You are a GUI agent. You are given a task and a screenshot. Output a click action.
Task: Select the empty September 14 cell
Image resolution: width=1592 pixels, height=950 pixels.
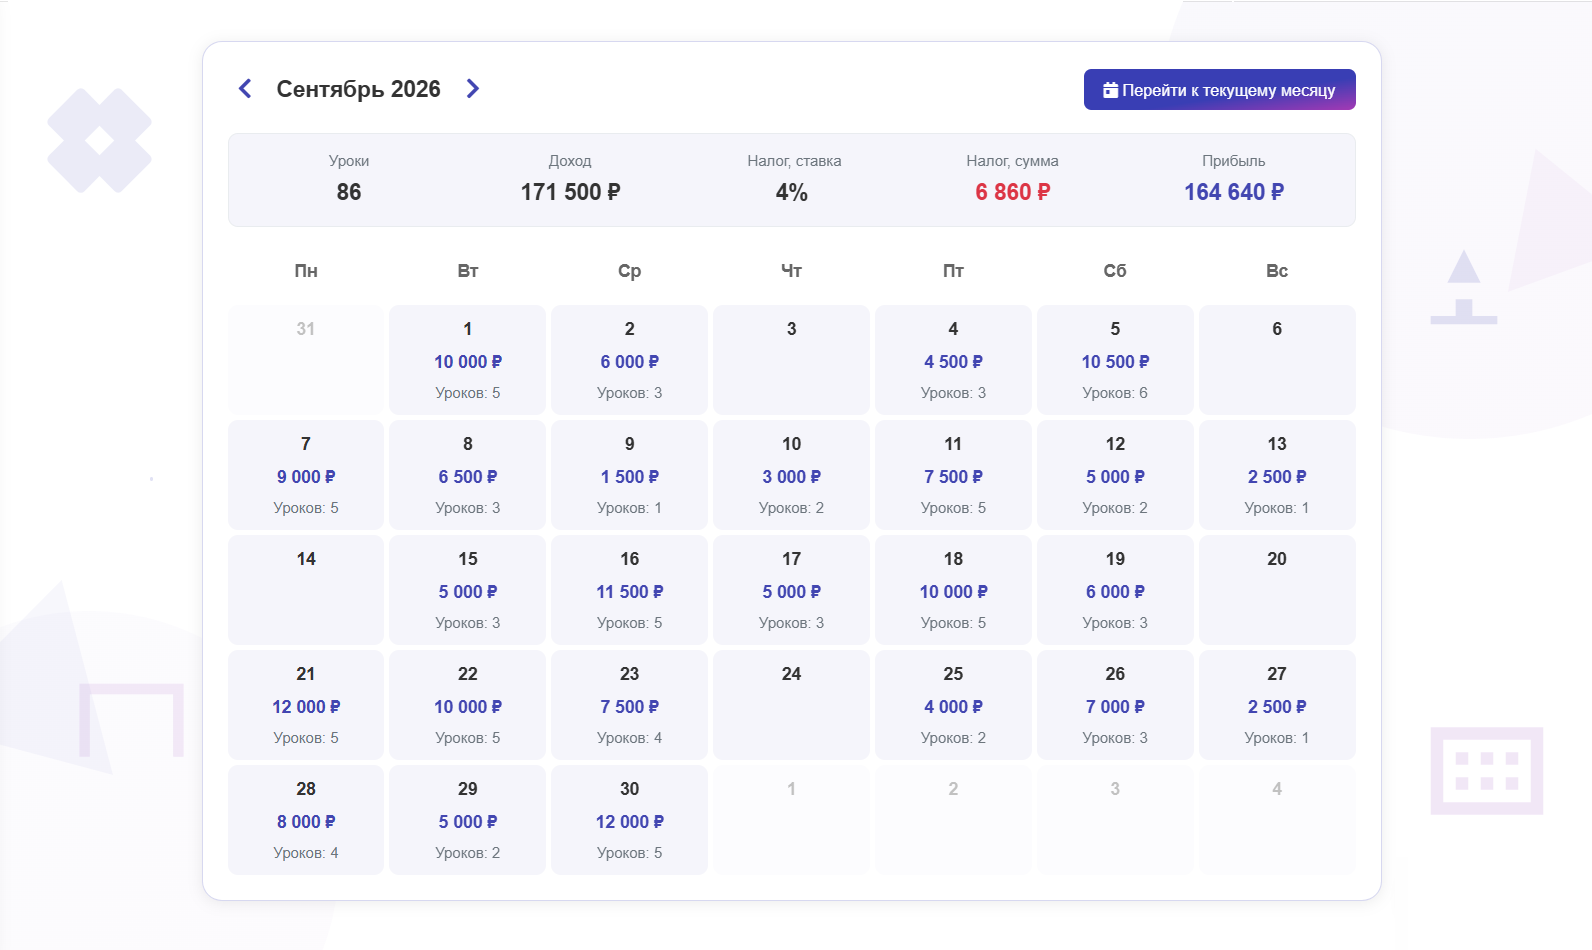[x=306, y=590]
